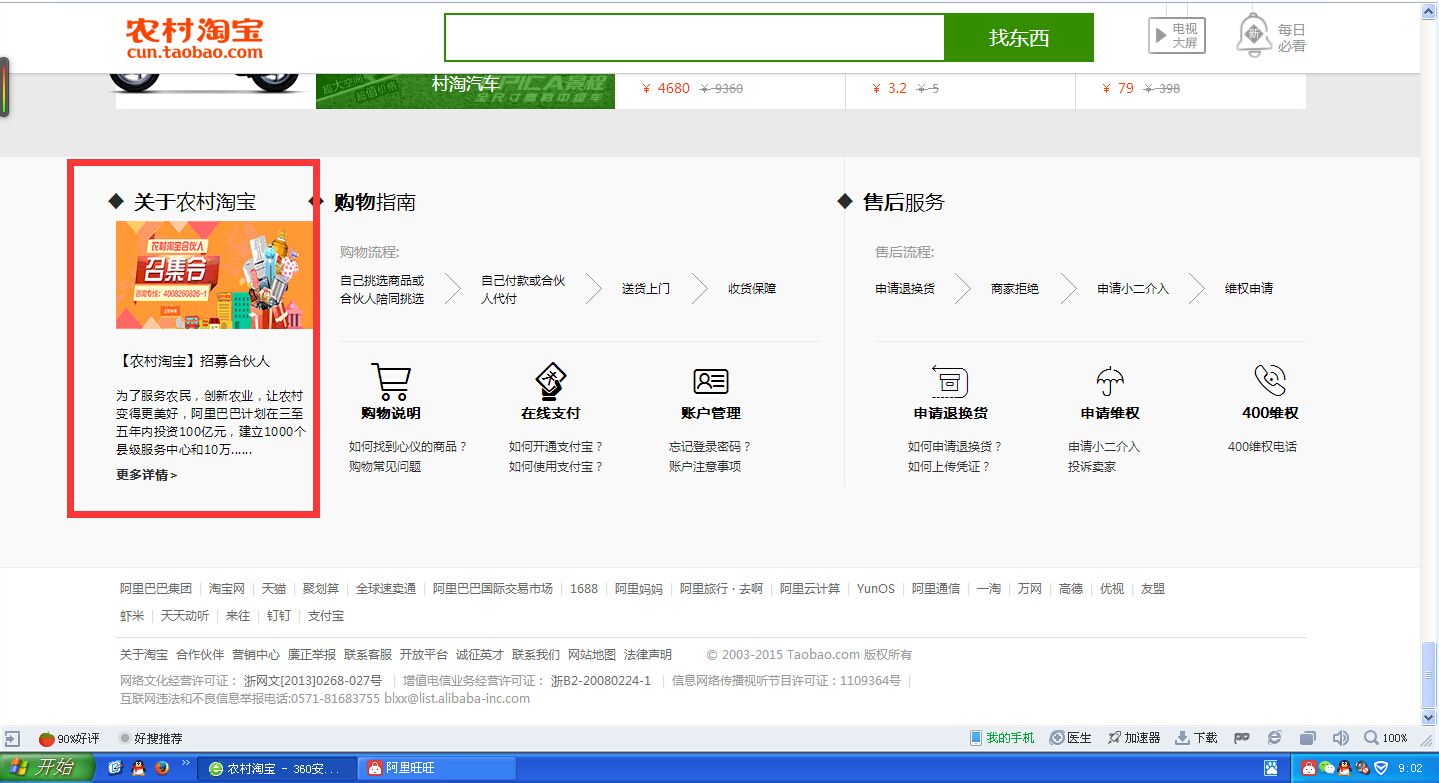Open 如何申请退换货？ link
This screenshot has height=783, width=1439.
pos(955,447)
